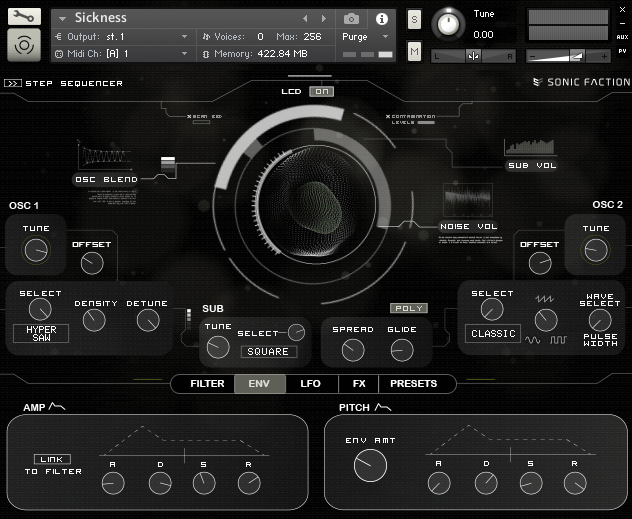
Task: Enable LINK to filter for amp envelope
Action: point(52,459)
